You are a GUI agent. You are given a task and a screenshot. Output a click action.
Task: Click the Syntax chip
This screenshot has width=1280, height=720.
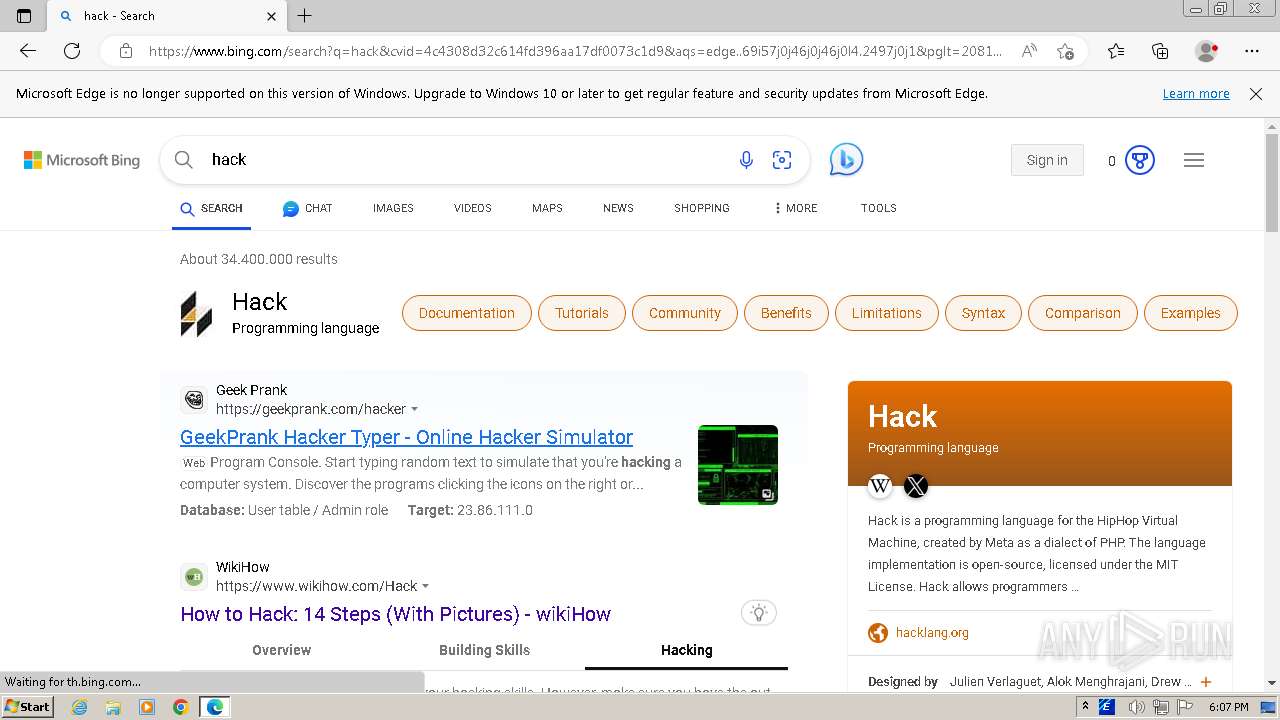[x=984, y=313]
